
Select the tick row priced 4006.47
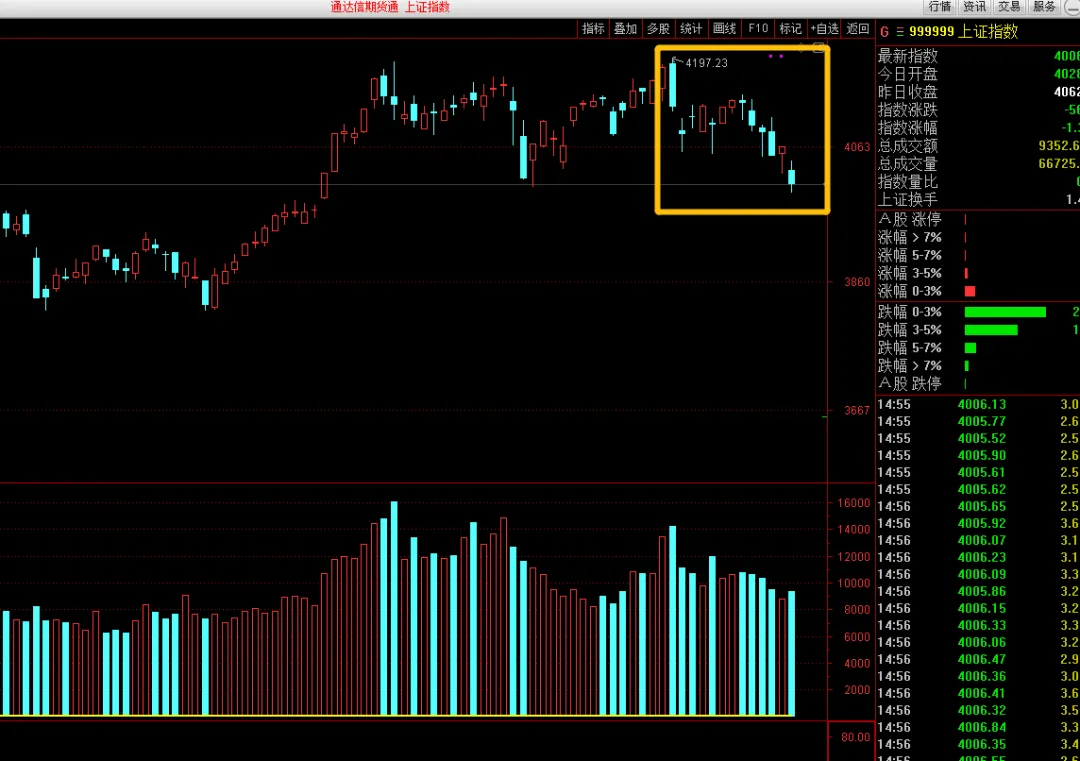[x=978, y=659]
